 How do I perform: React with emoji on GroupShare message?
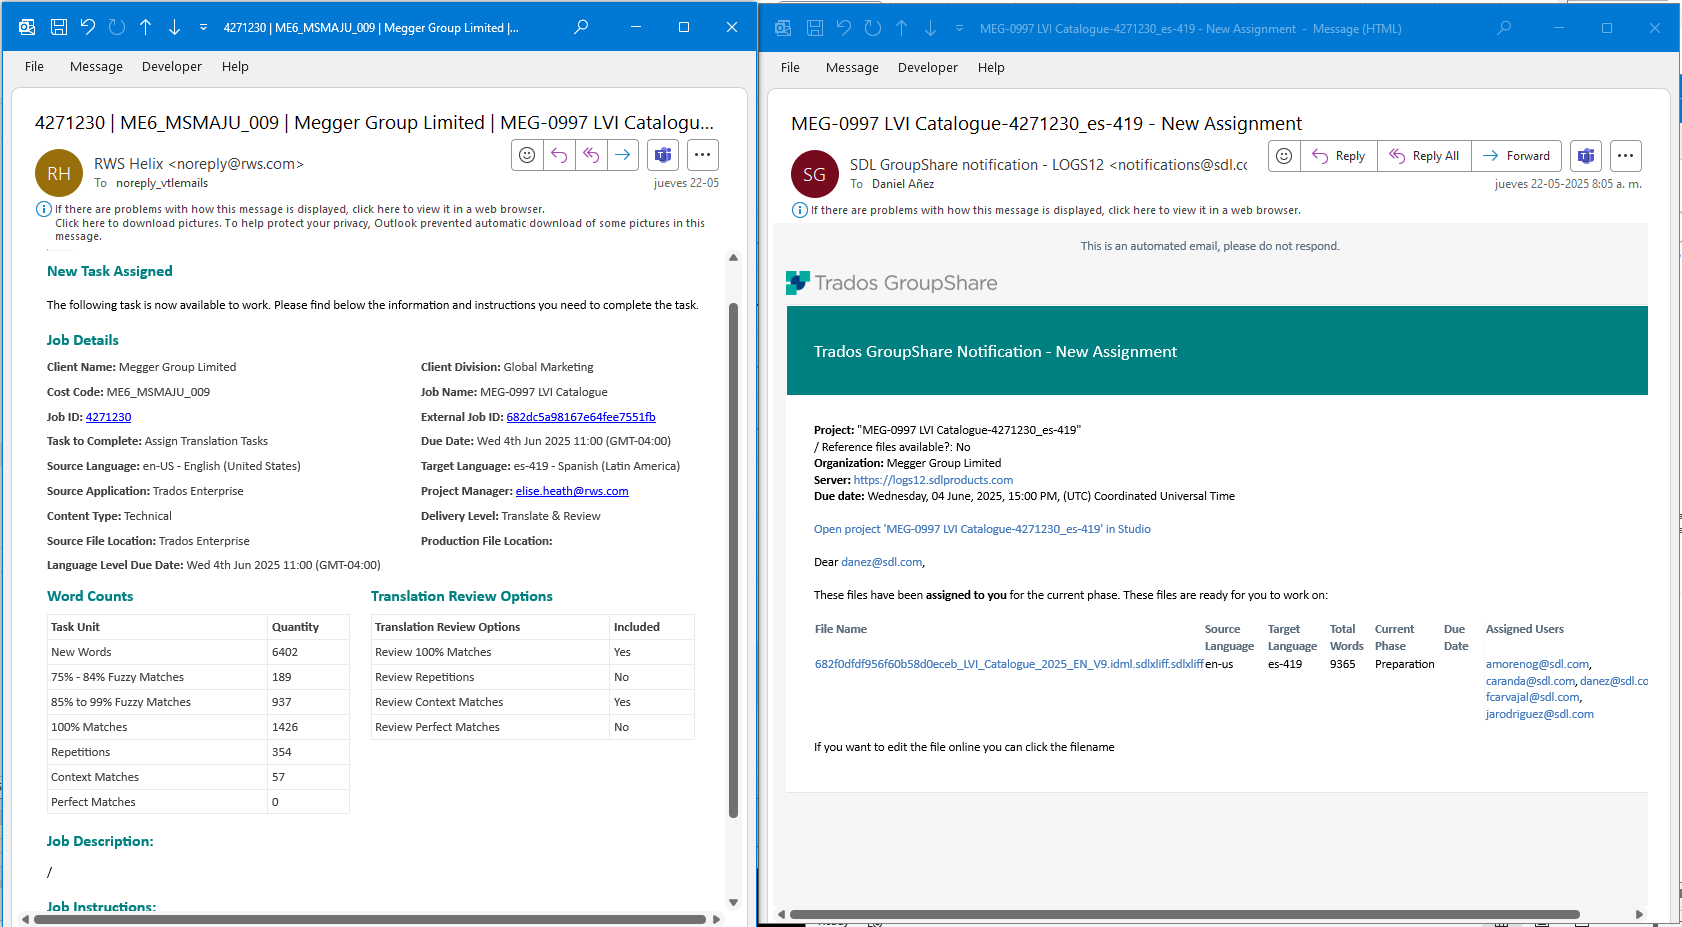click(x=1284, y=156)
